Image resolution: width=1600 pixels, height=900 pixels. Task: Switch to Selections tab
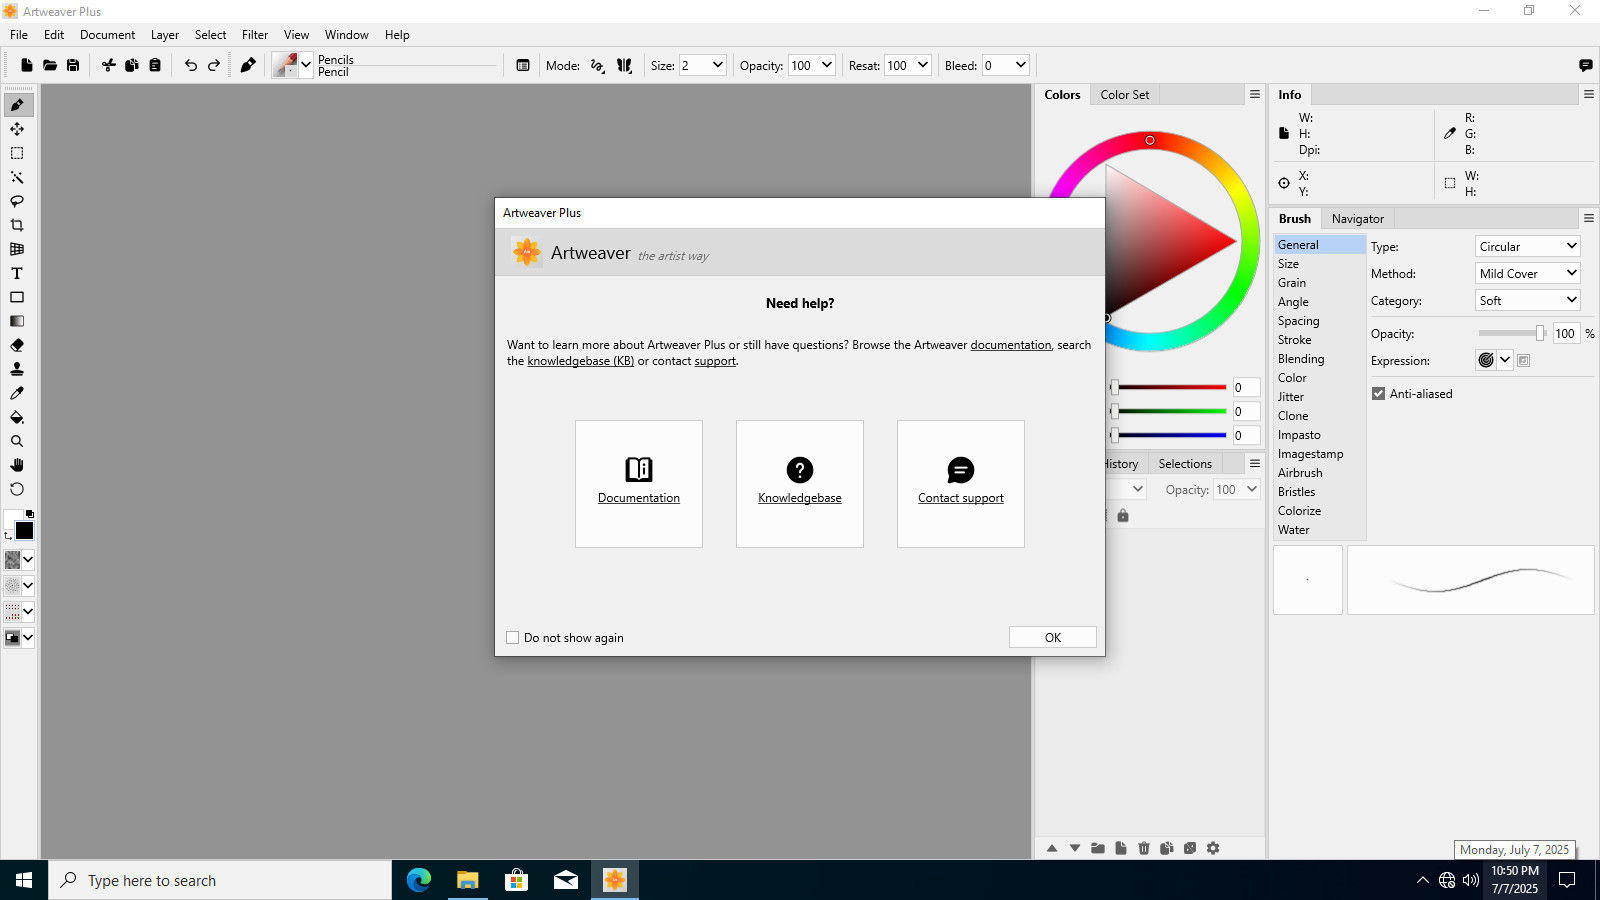1185,464
